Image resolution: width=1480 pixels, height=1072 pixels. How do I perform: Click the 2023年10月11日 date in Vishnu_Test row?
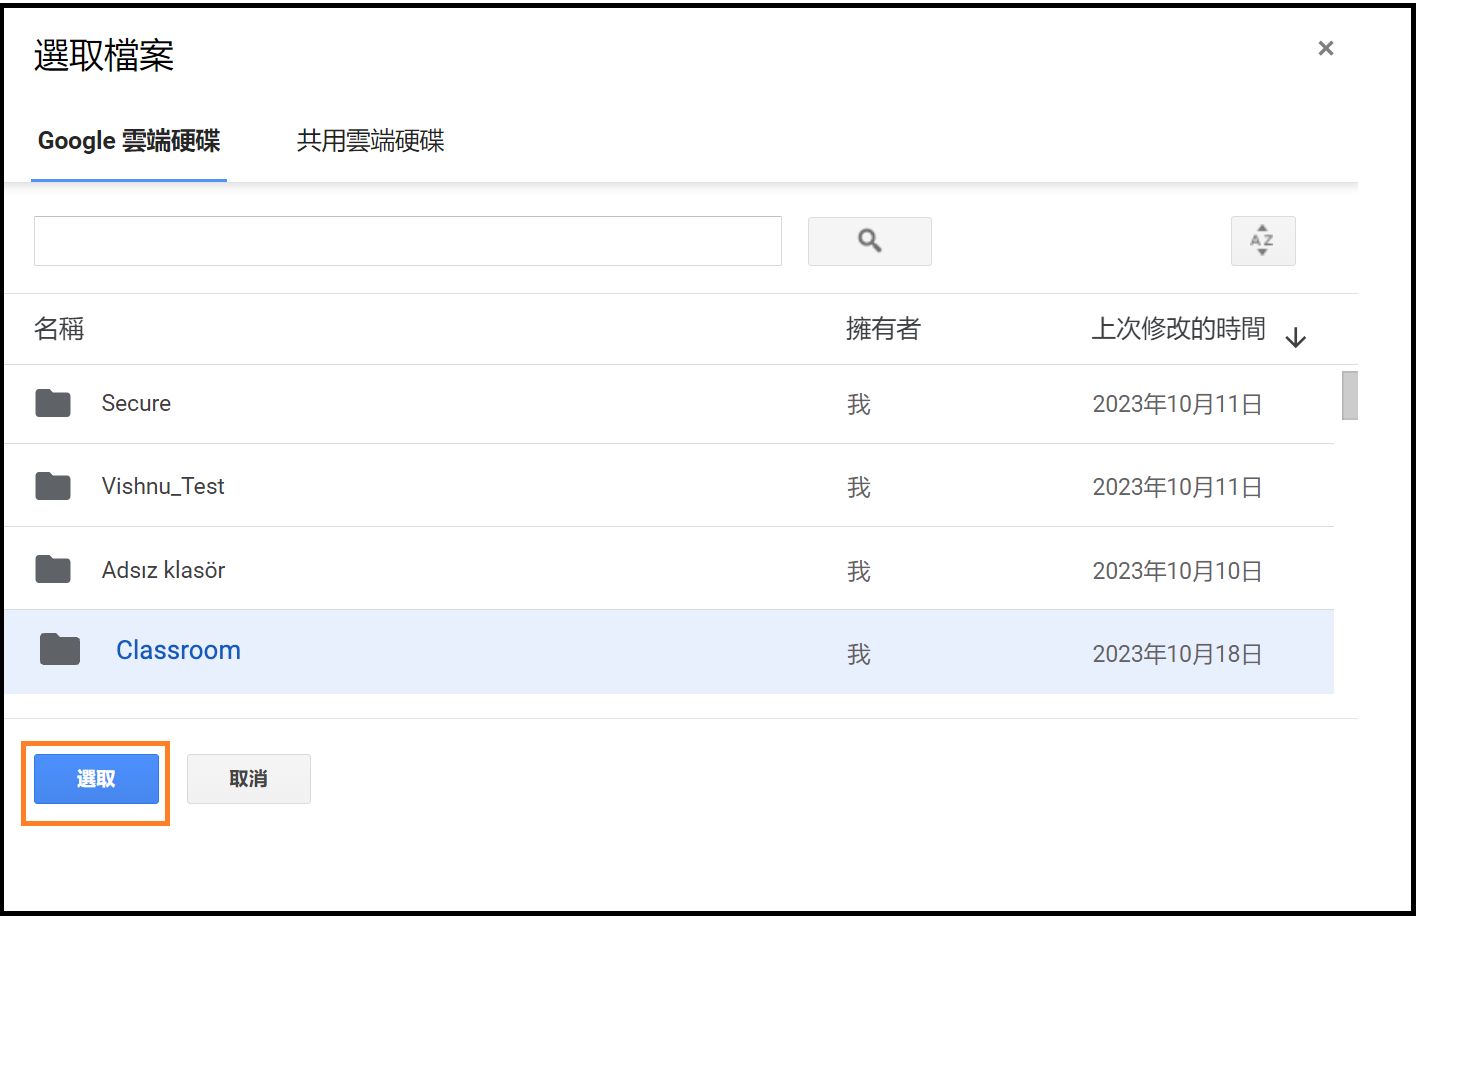(1177, 487)
